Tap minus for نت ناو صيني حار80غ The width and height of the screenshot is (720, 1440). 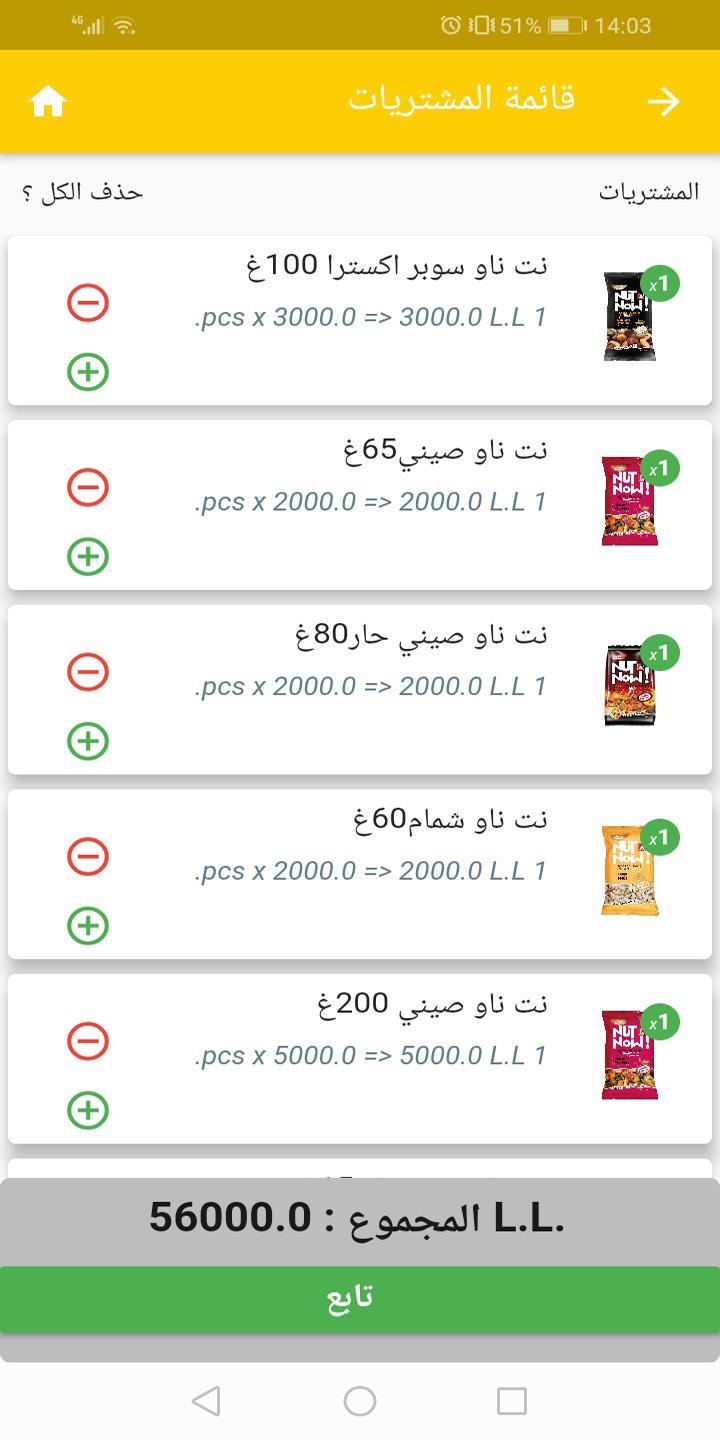88,671
